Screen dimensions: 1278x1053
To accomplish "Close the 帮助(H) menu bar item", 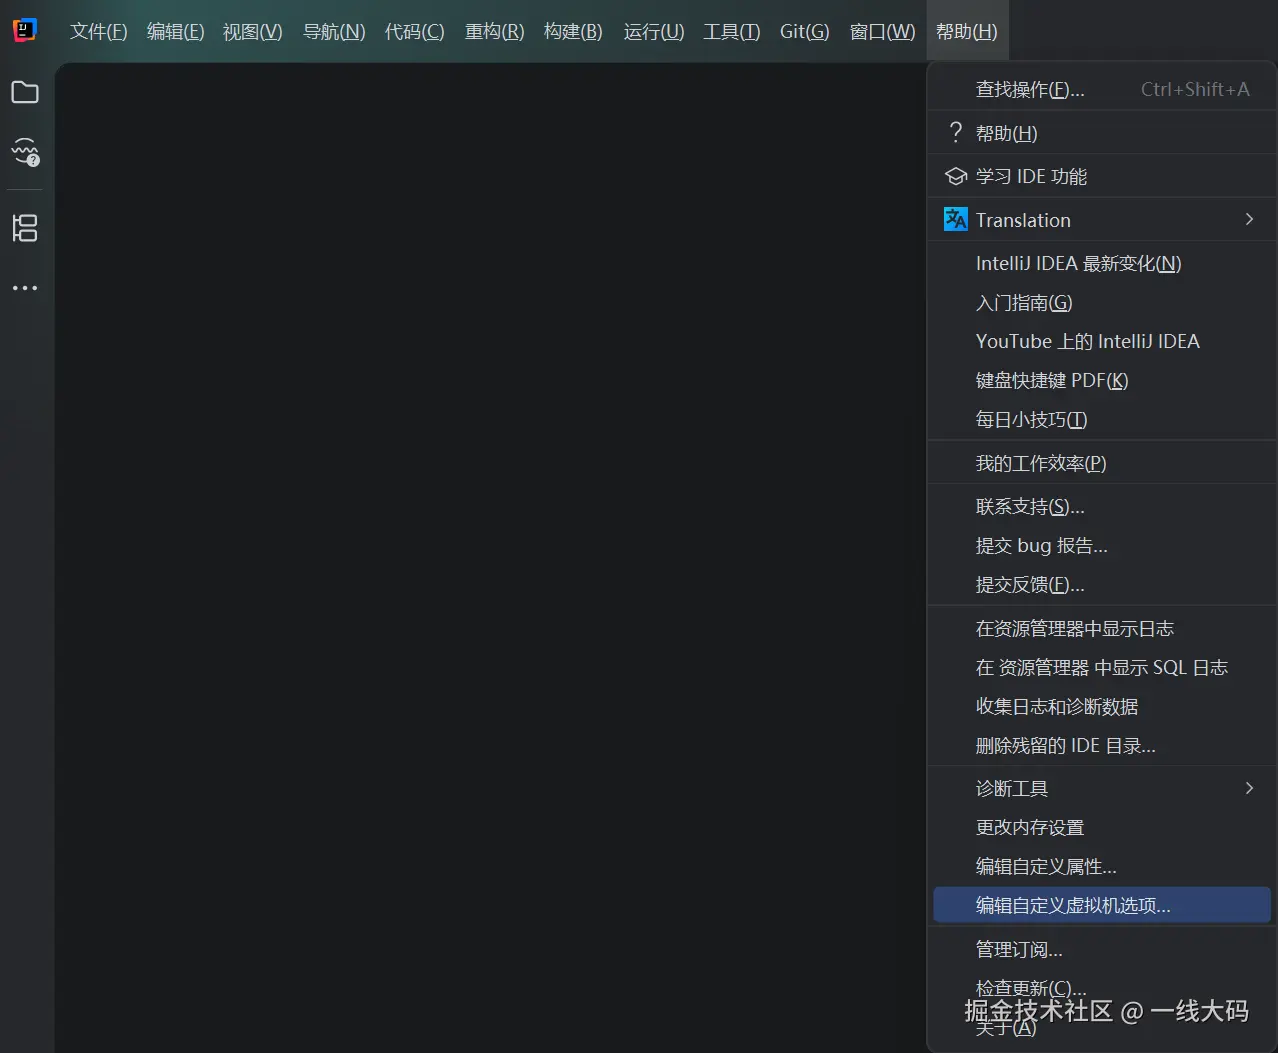I will pyautogui.click(x=966, y=32).
